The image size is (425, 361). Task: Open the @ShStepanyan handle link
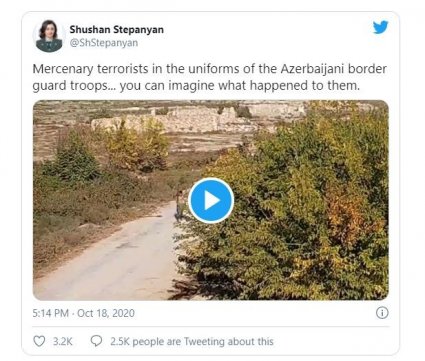(104, 43)
